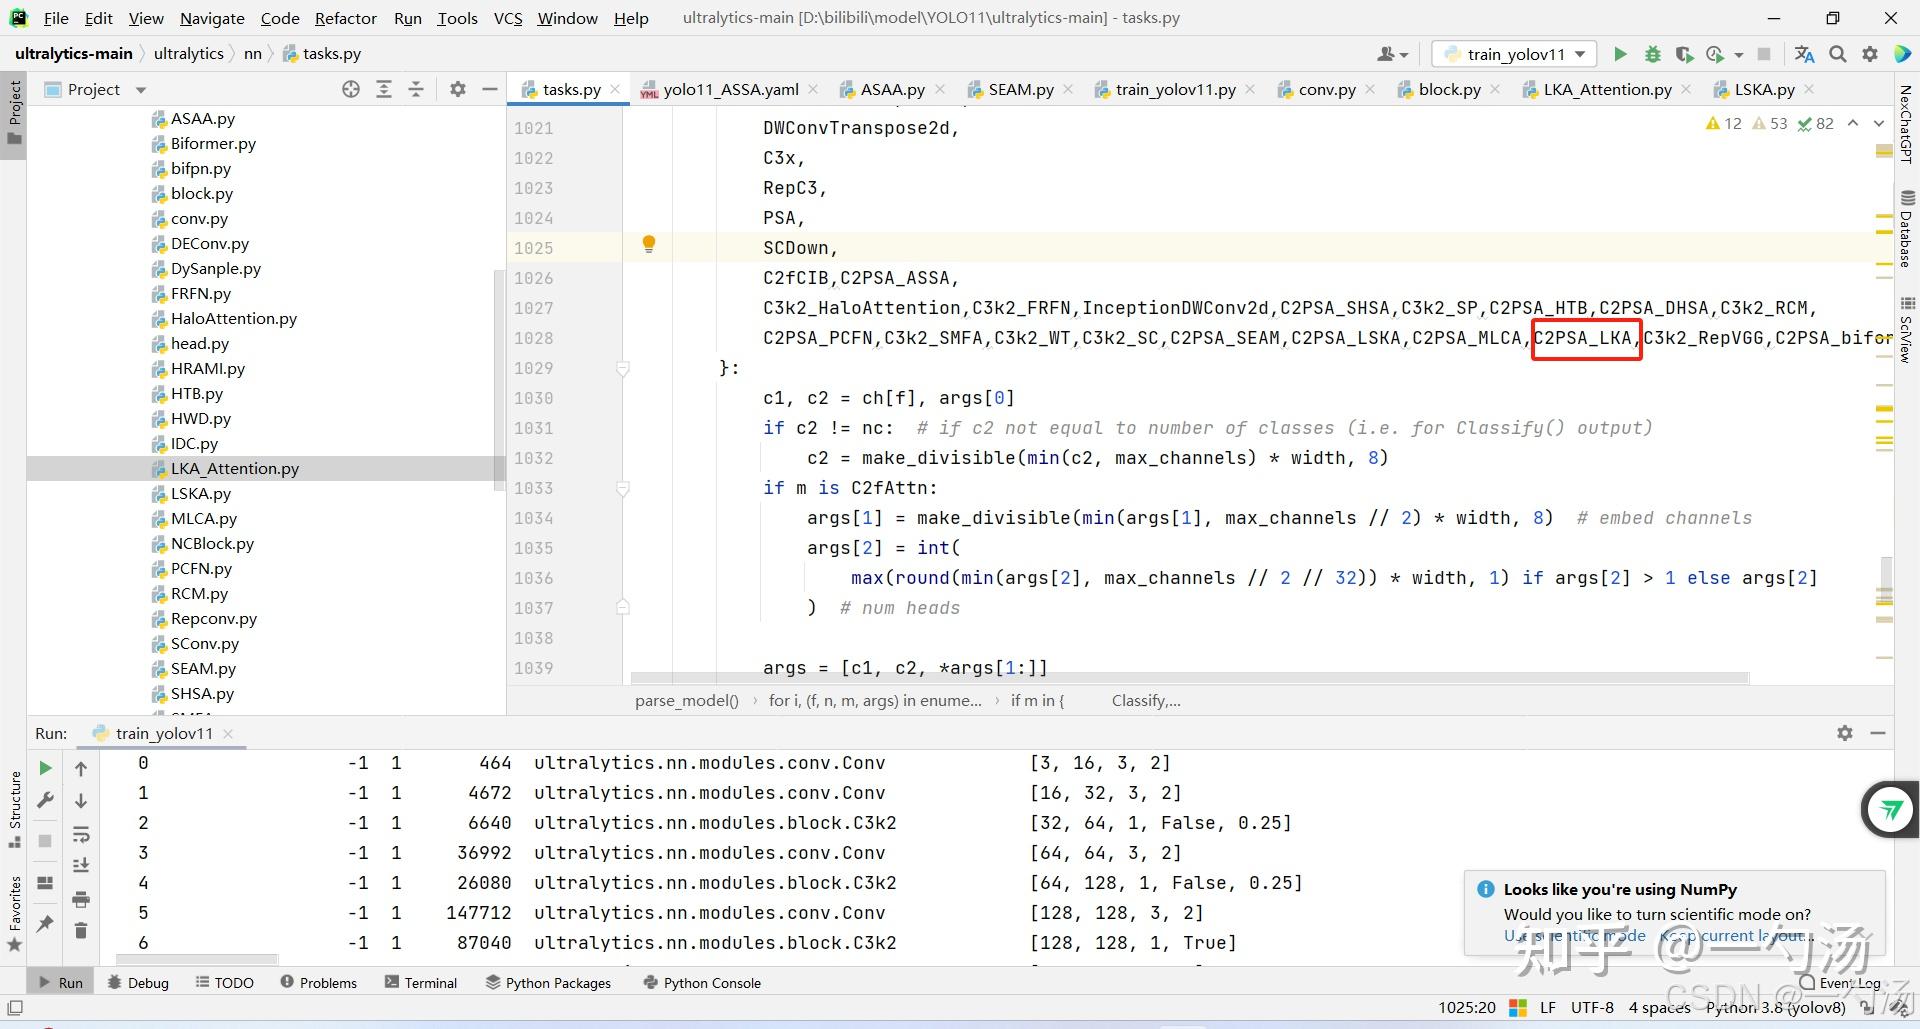The image size is (1920, 1029).
Task: Print console output via printer icon
Action: pos(81,900)
